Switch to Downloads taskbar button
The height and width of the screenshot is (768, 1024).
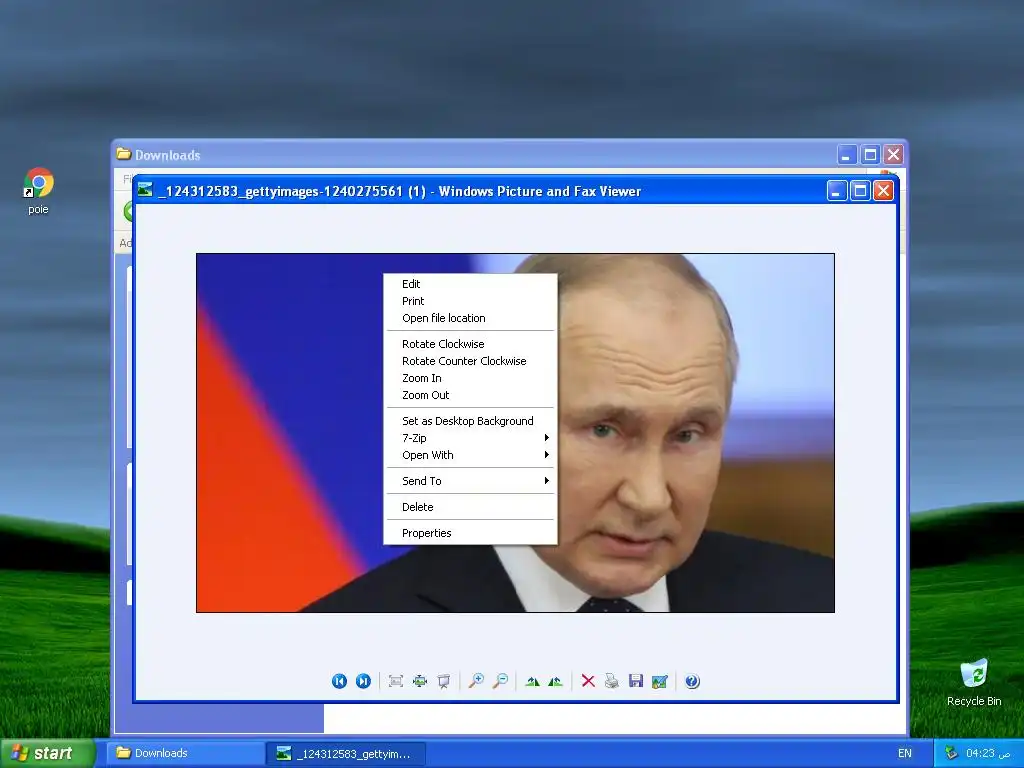(184, 753)
